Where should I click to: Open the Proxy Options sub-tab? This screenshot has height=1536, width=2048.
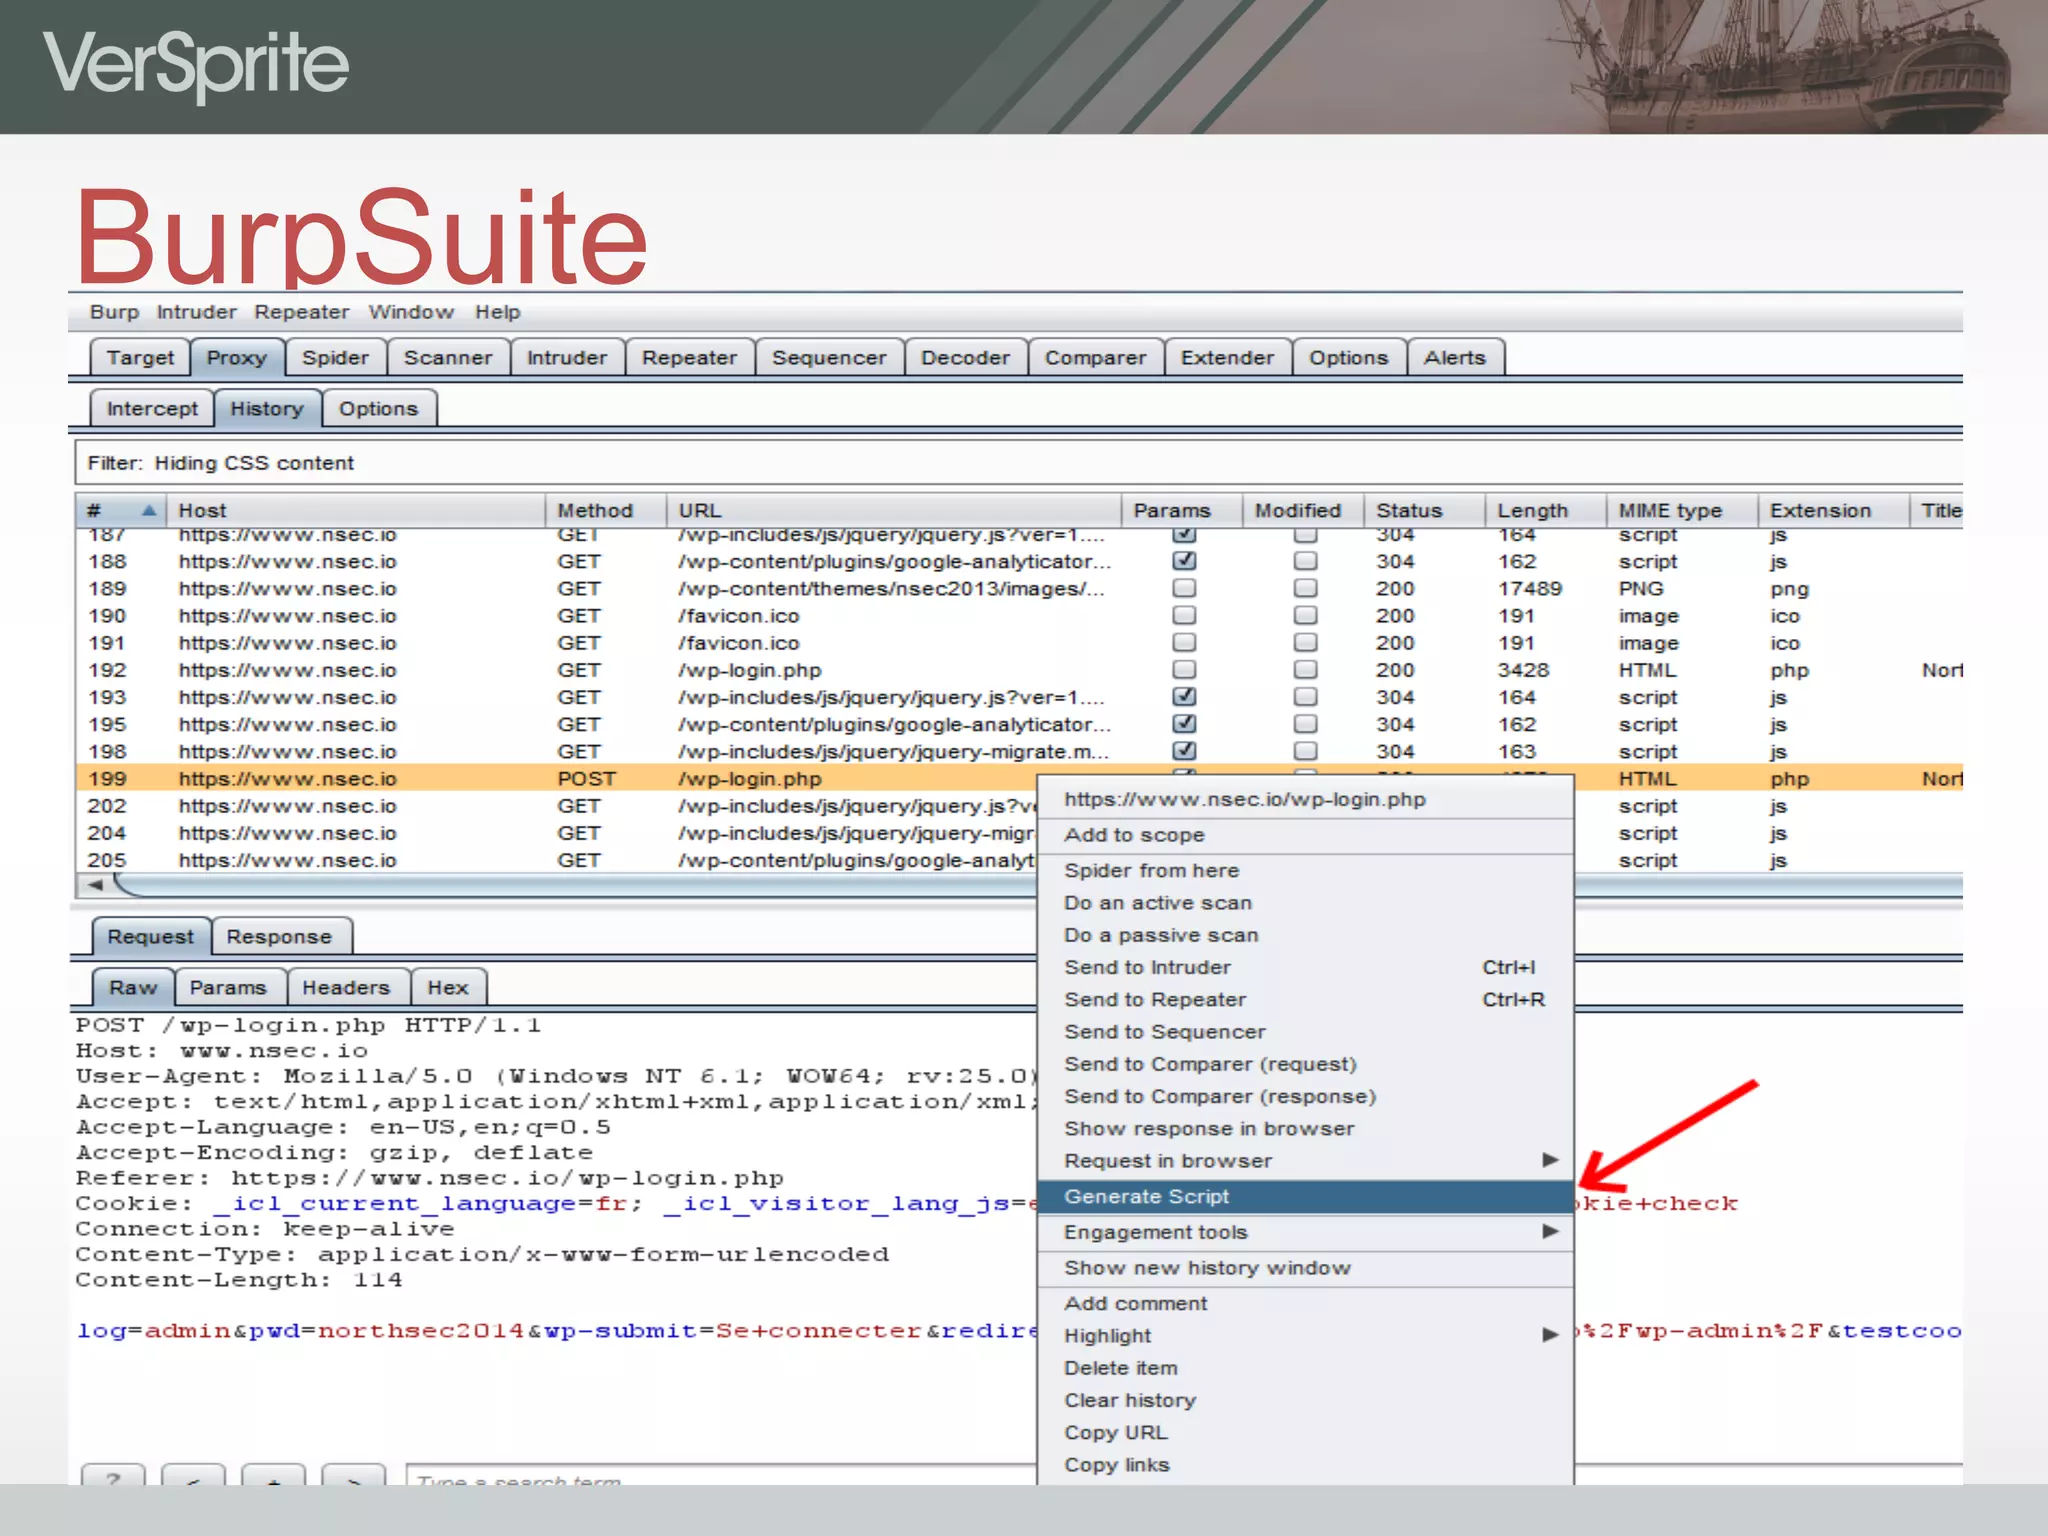pos(378,409)
